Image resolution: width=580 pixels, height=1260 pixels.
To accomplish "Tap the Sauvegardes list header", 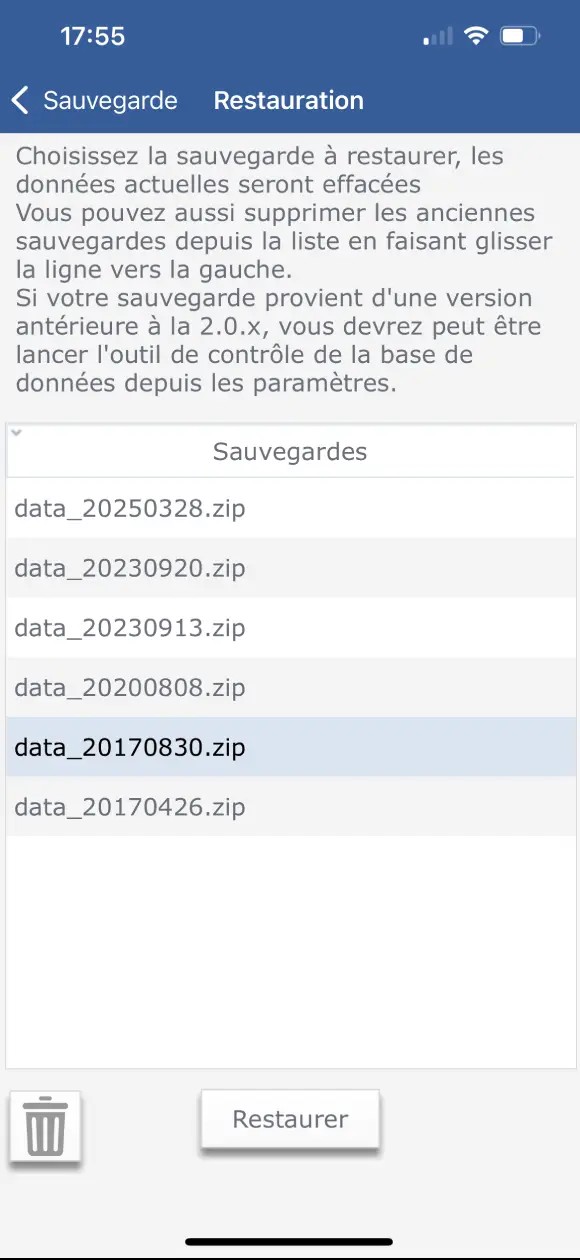I will click(290, 452).
